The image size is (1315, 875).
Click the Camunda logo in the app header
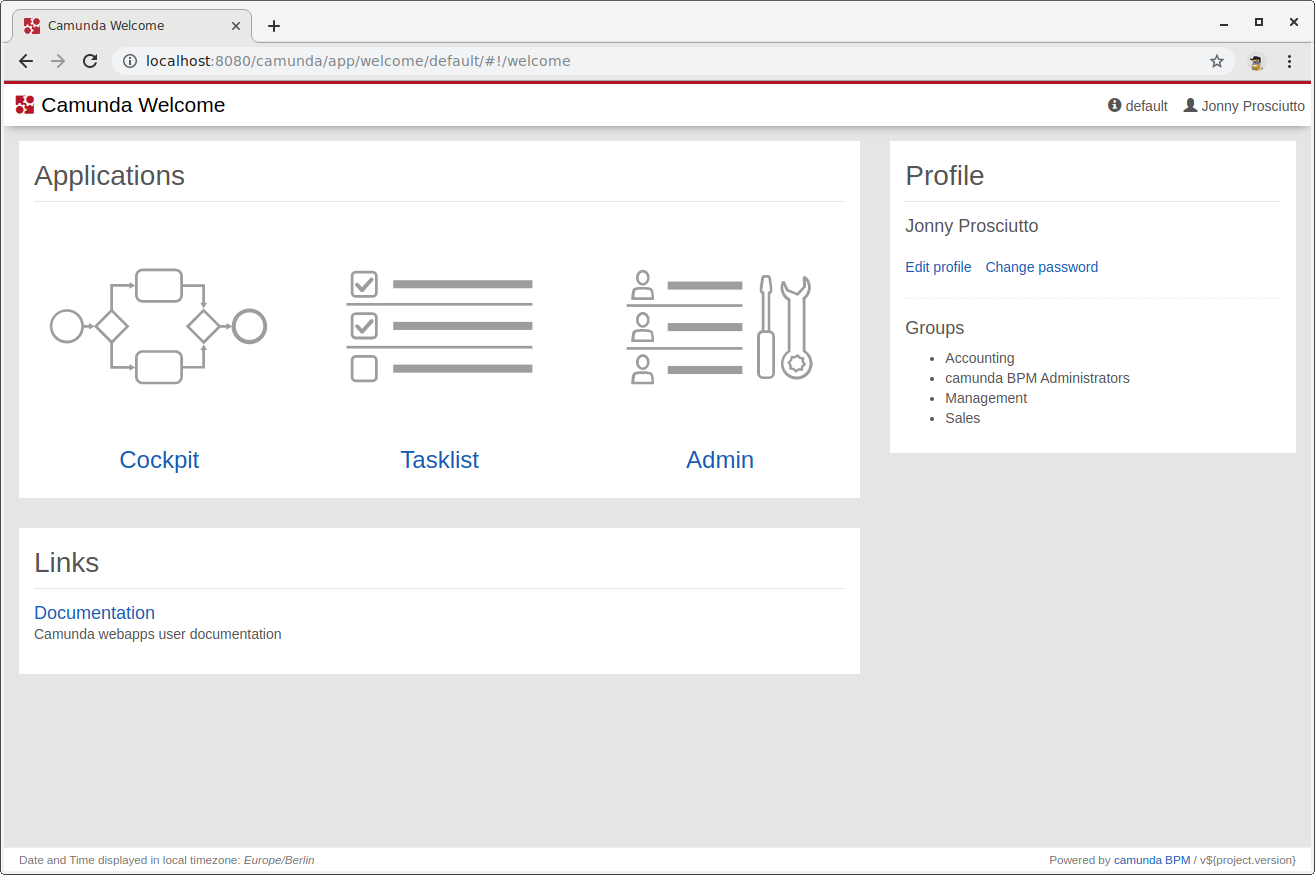(25, 105)
